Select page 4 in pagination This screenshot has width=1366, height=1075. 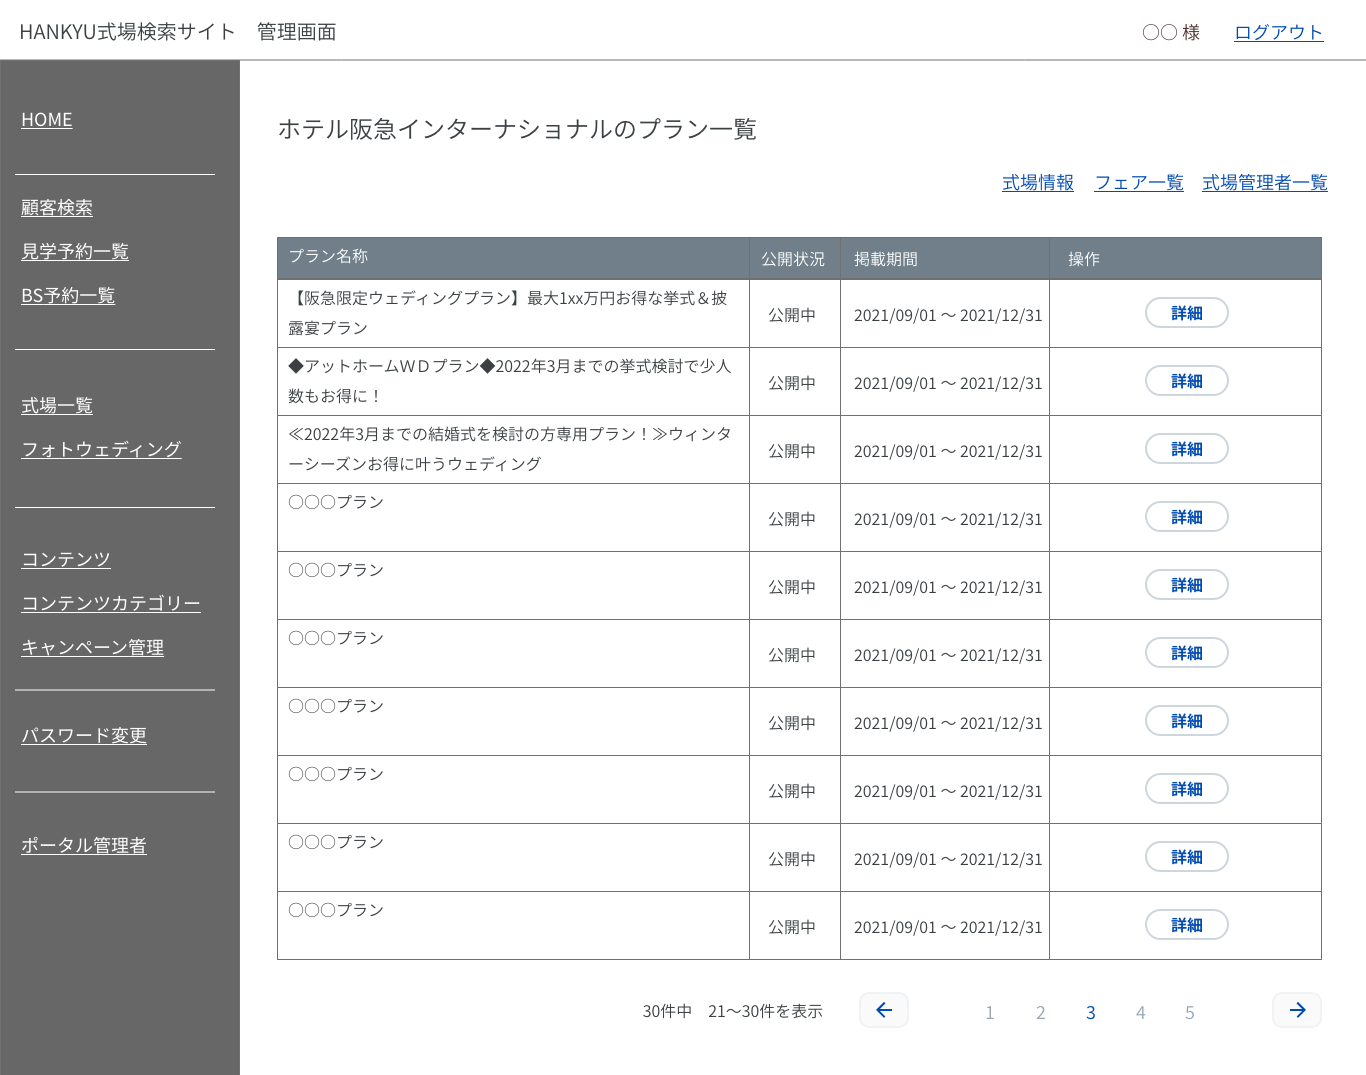(1140, 1013)
